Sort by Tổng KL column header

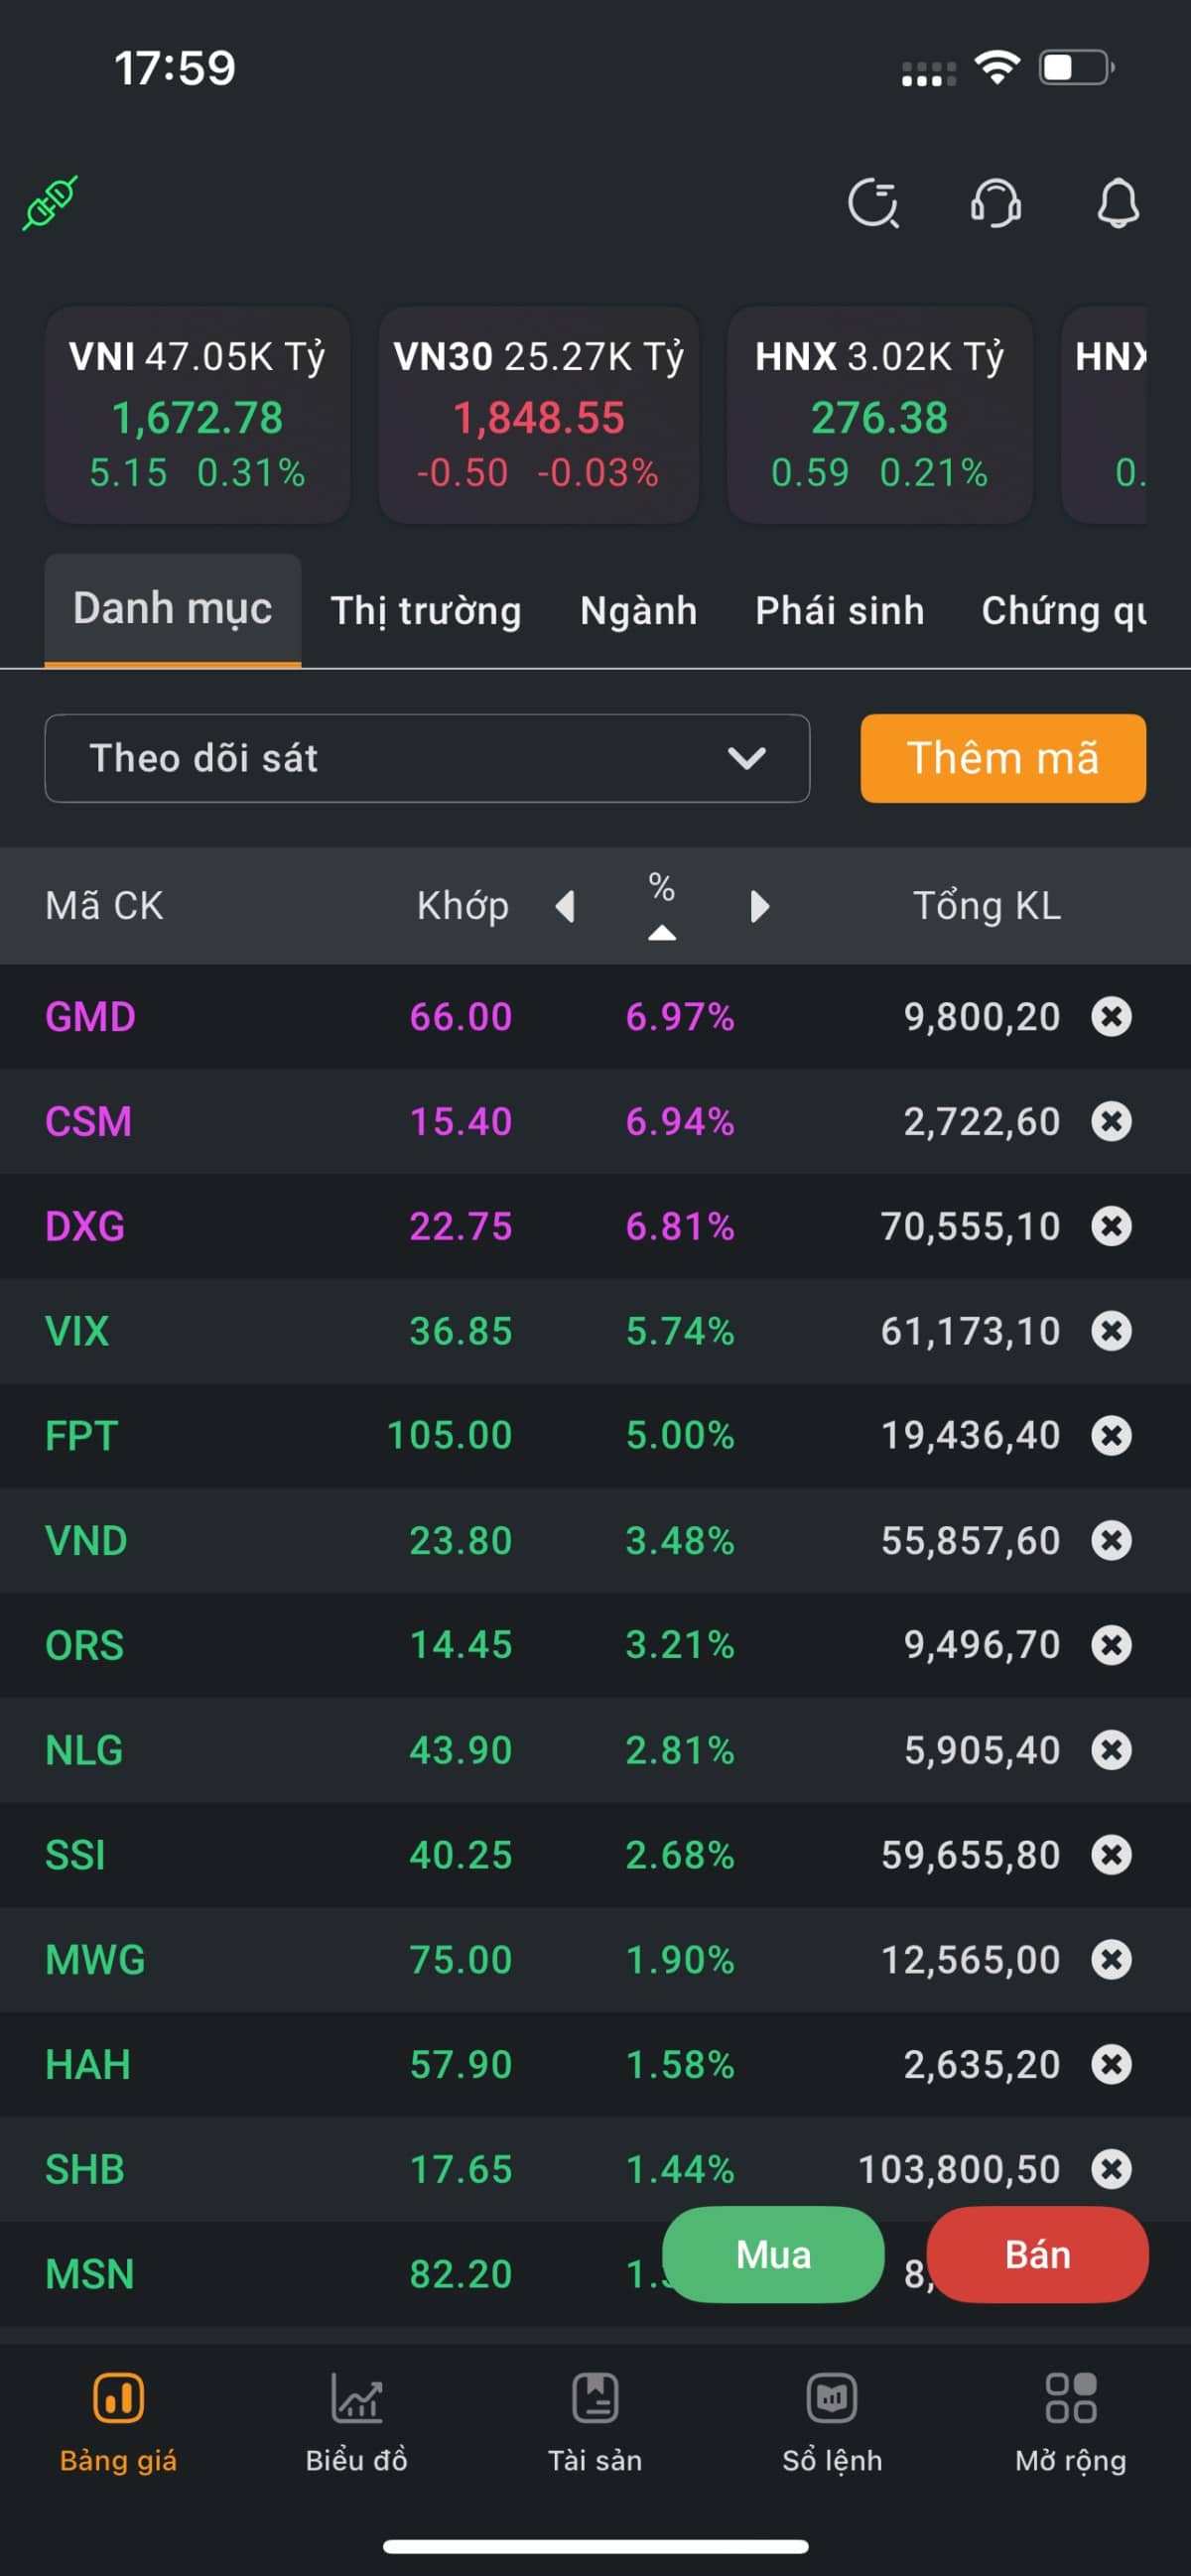(987, 906)
